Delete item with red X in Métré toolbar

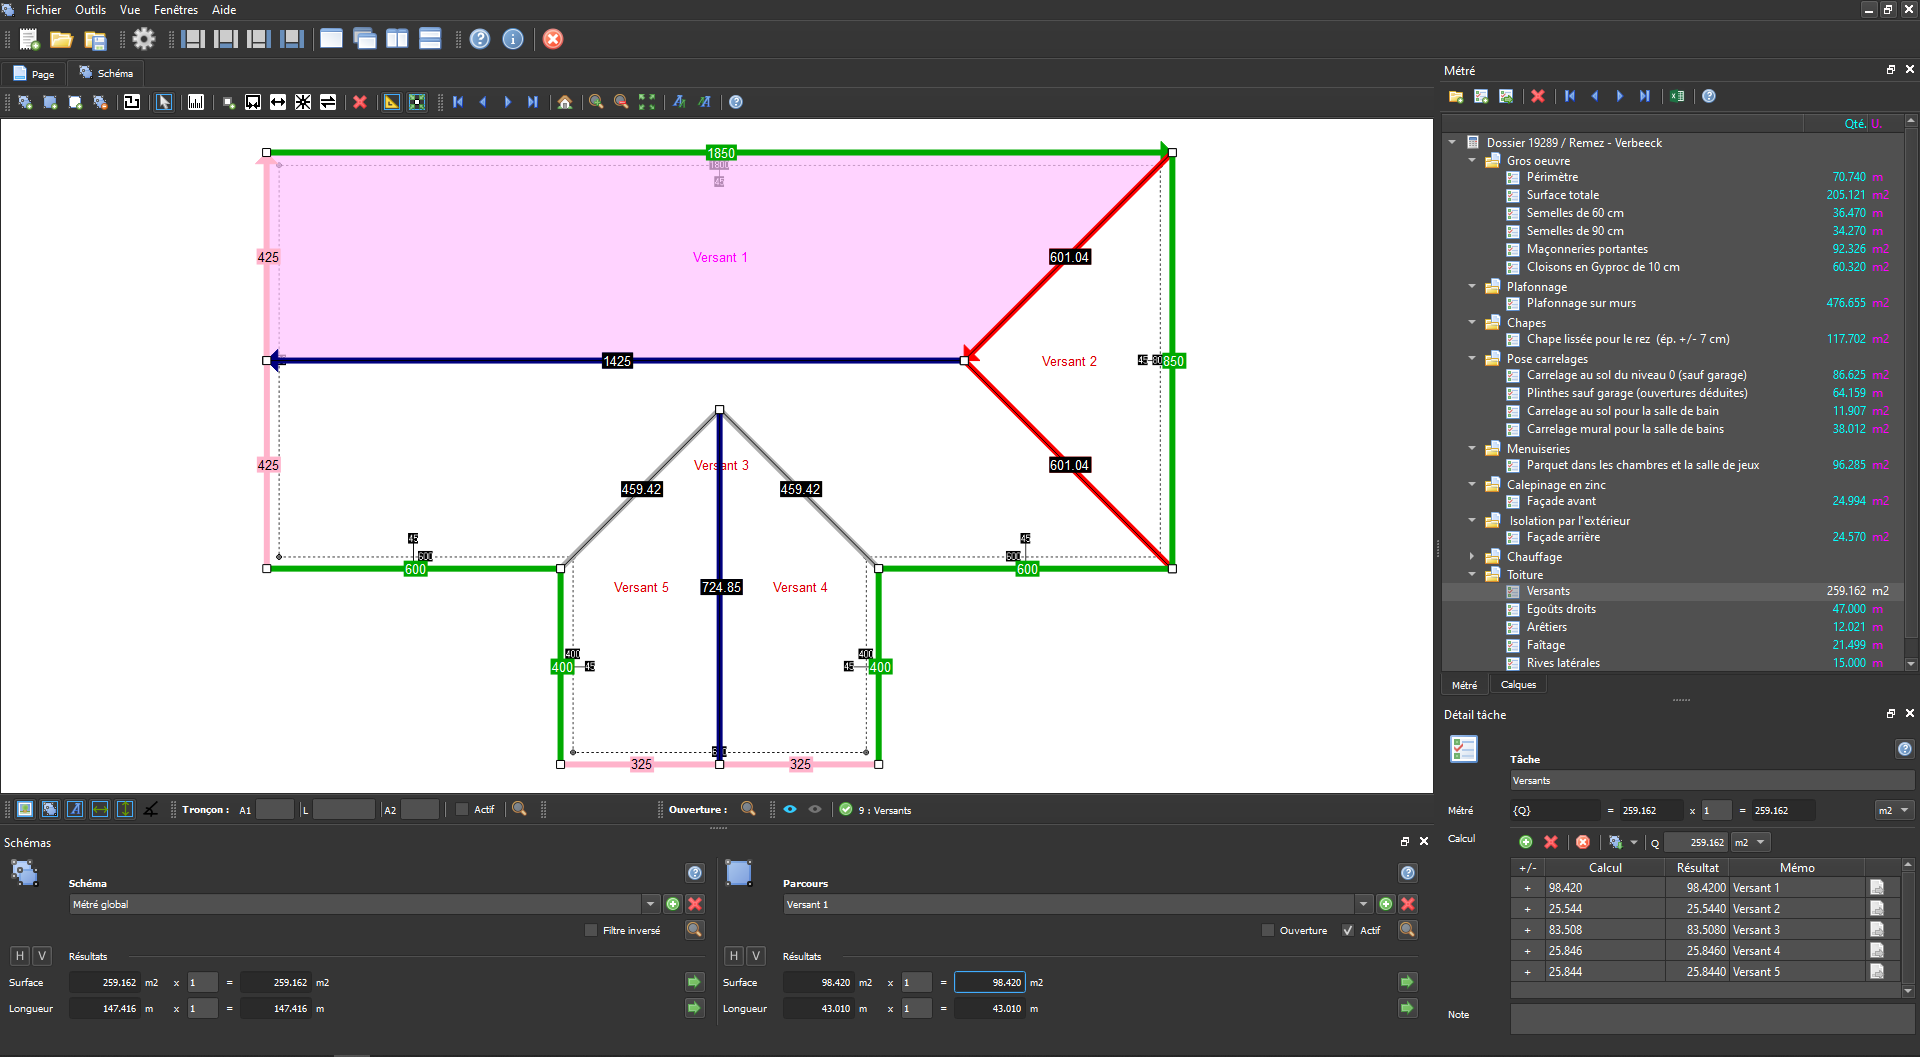[1538, 96]
